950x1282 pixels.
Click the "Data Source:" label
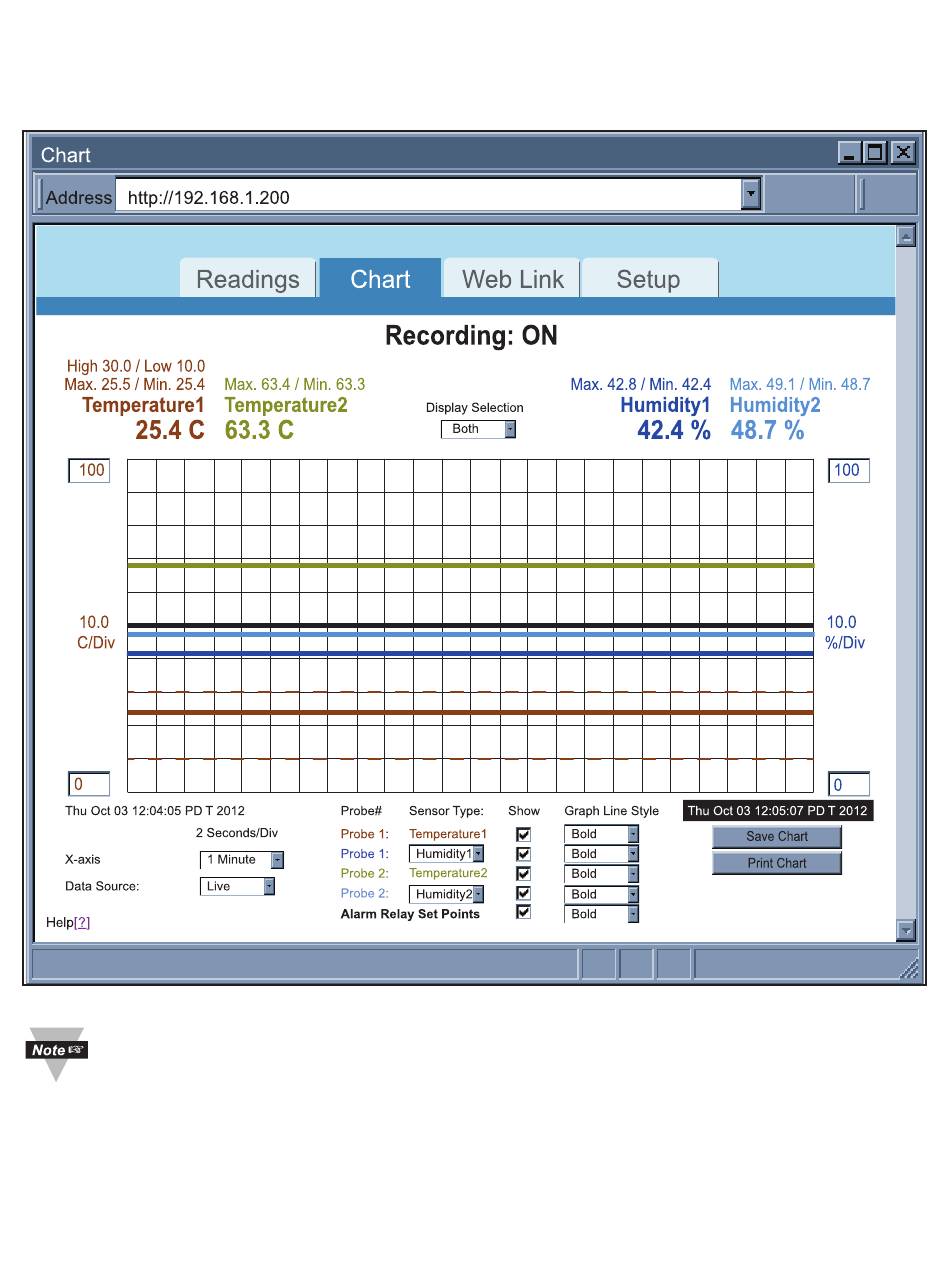coord(102,886)
